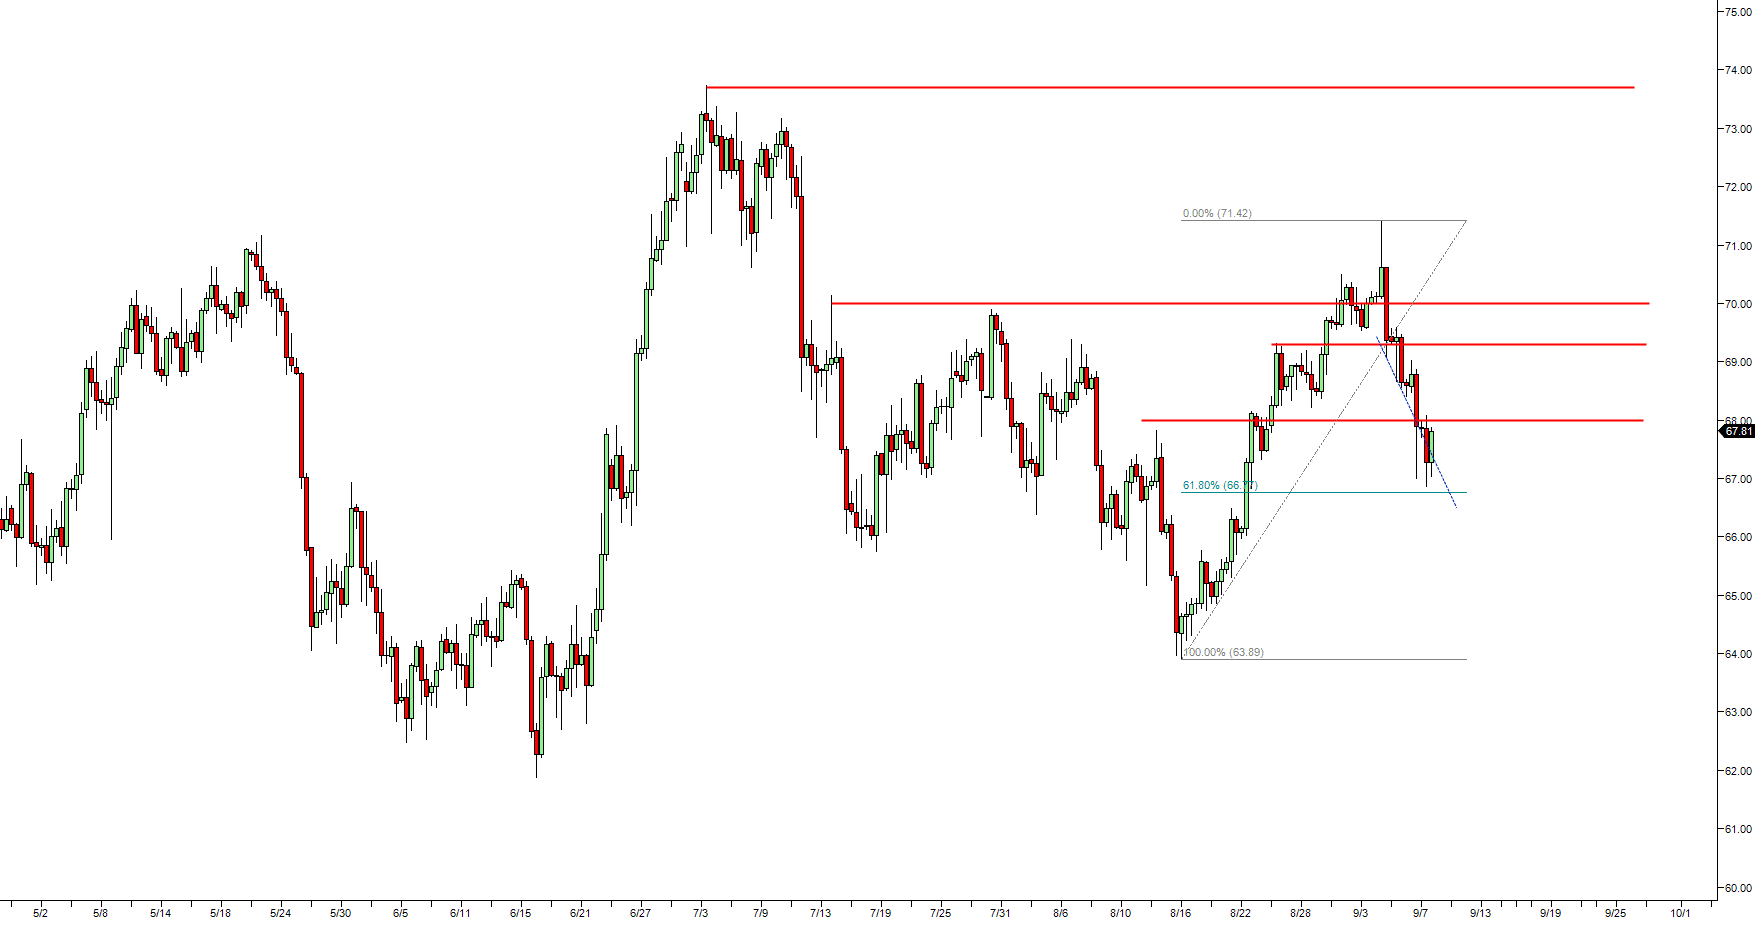Click the 8/28 date axis label
This screenshot has height=927, width=1763.
[1300, 913]
